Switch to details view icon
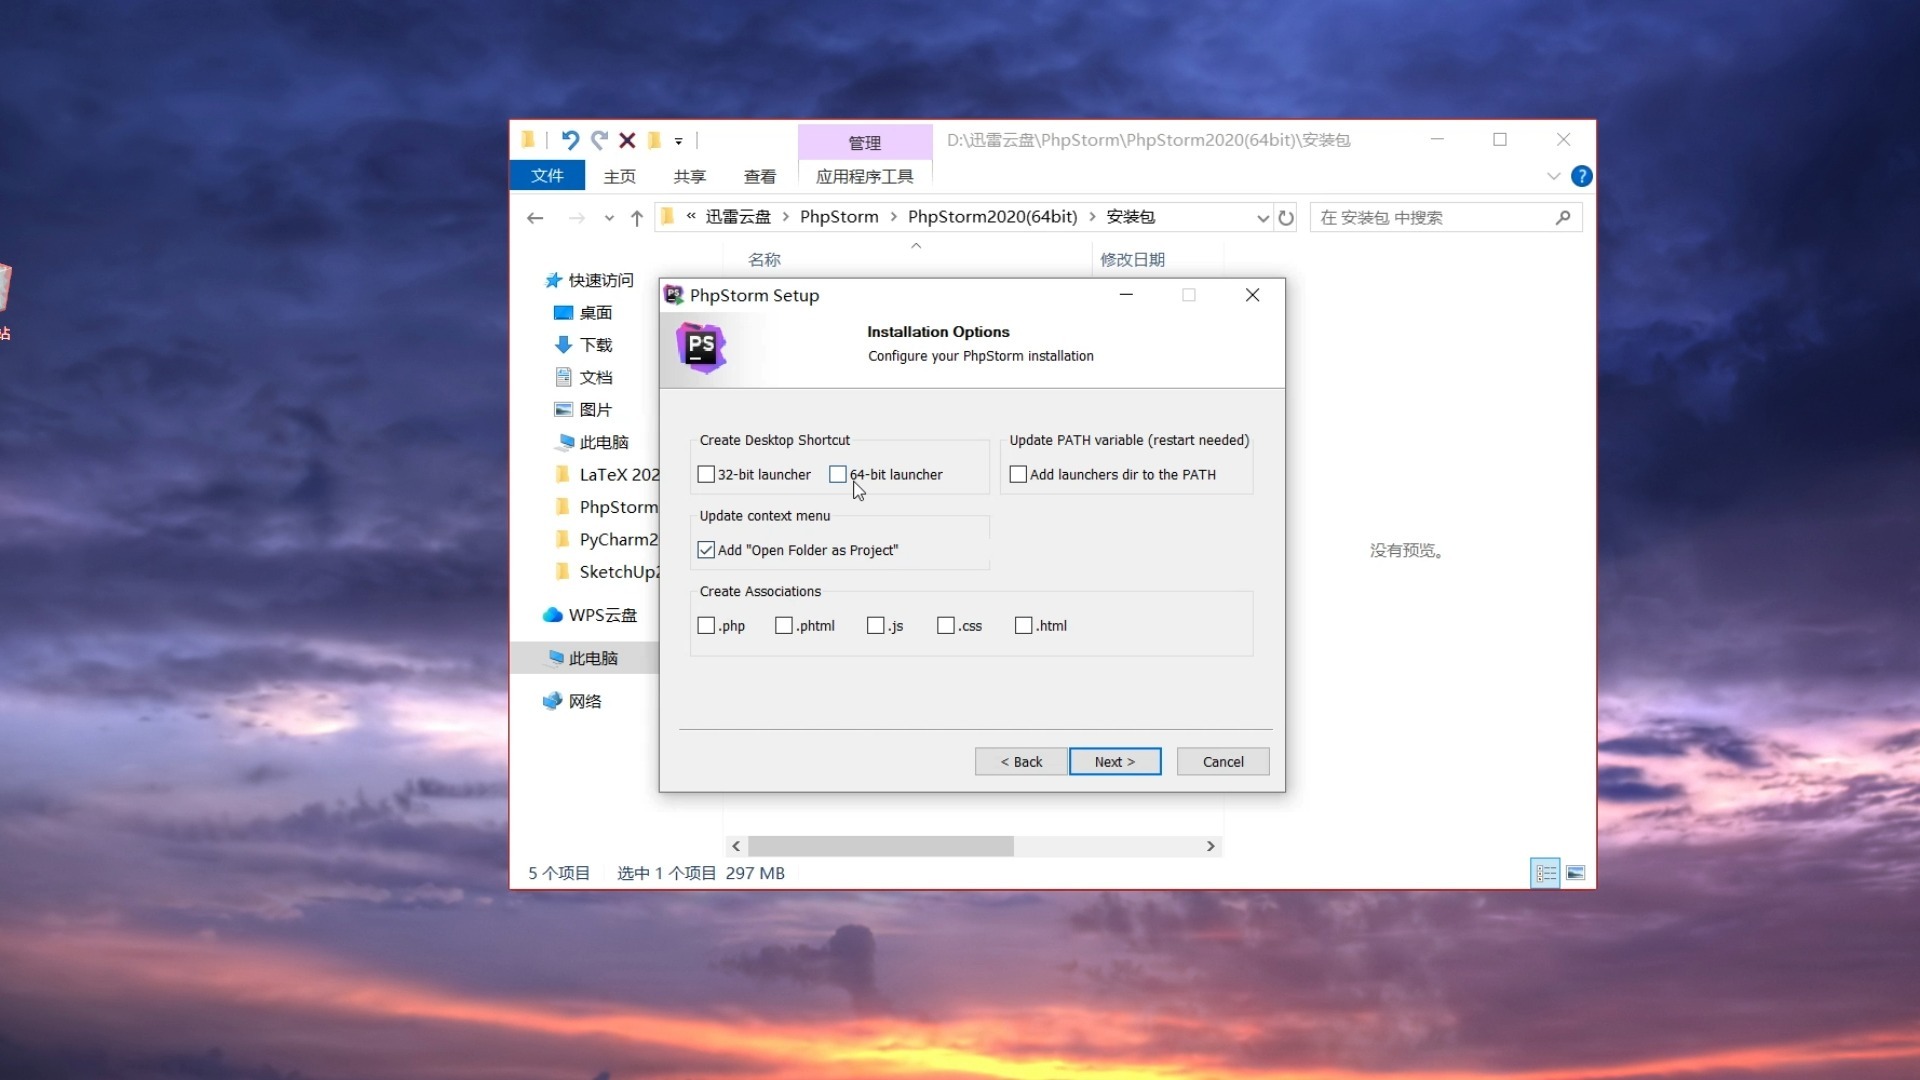Screen dimensions: 1920x1080 tap(1545, 873)
